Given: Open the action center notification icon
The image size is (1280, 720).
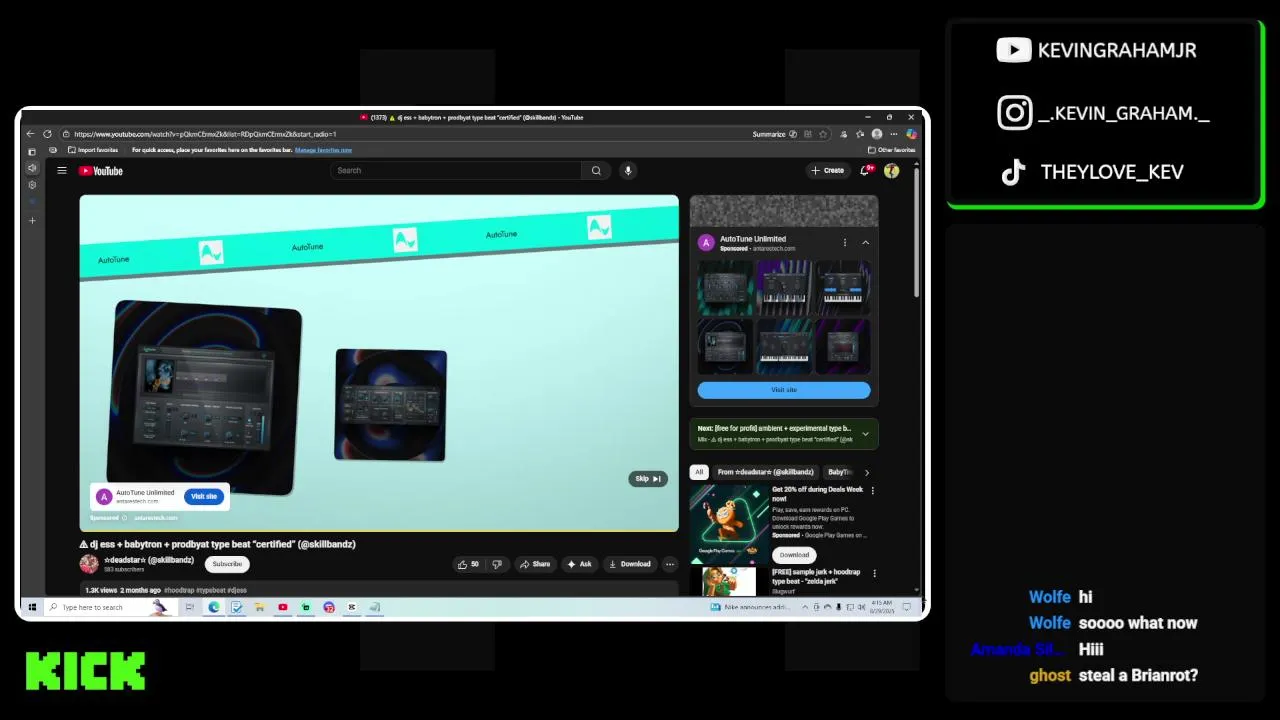Looking at the screenshot, I should (x=907, y=607).
